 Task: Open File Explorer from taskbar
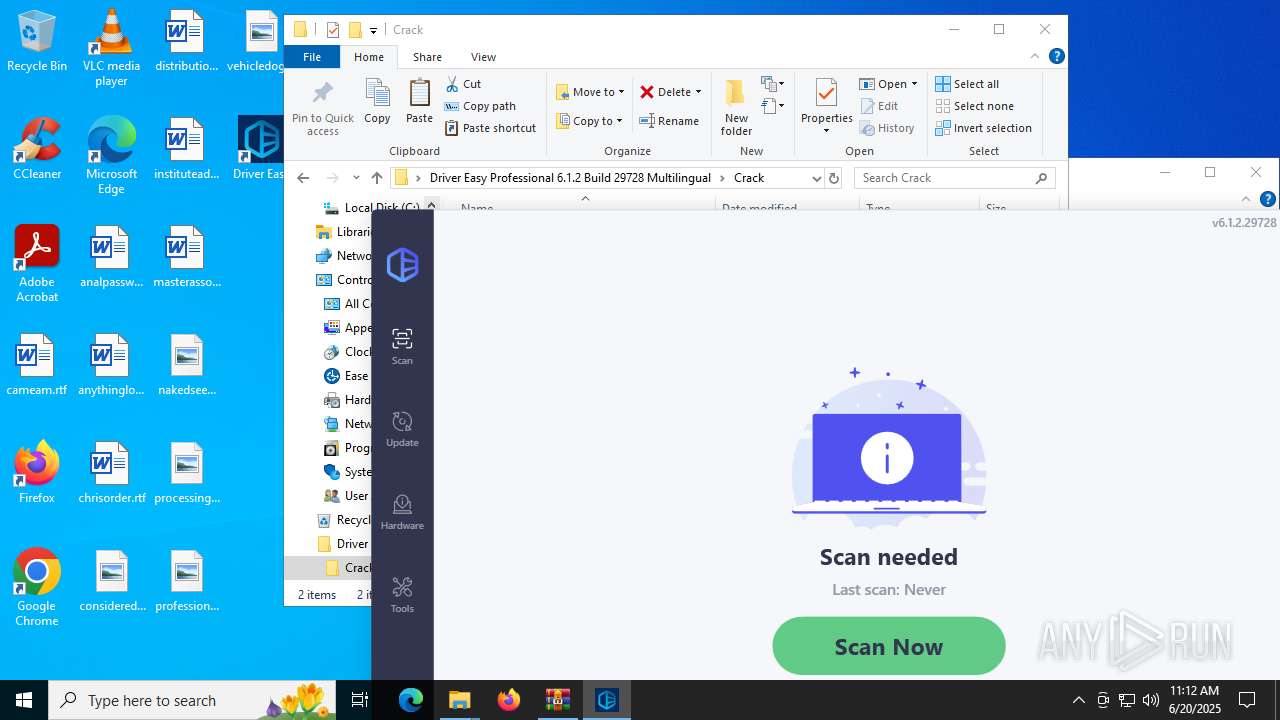459,700
